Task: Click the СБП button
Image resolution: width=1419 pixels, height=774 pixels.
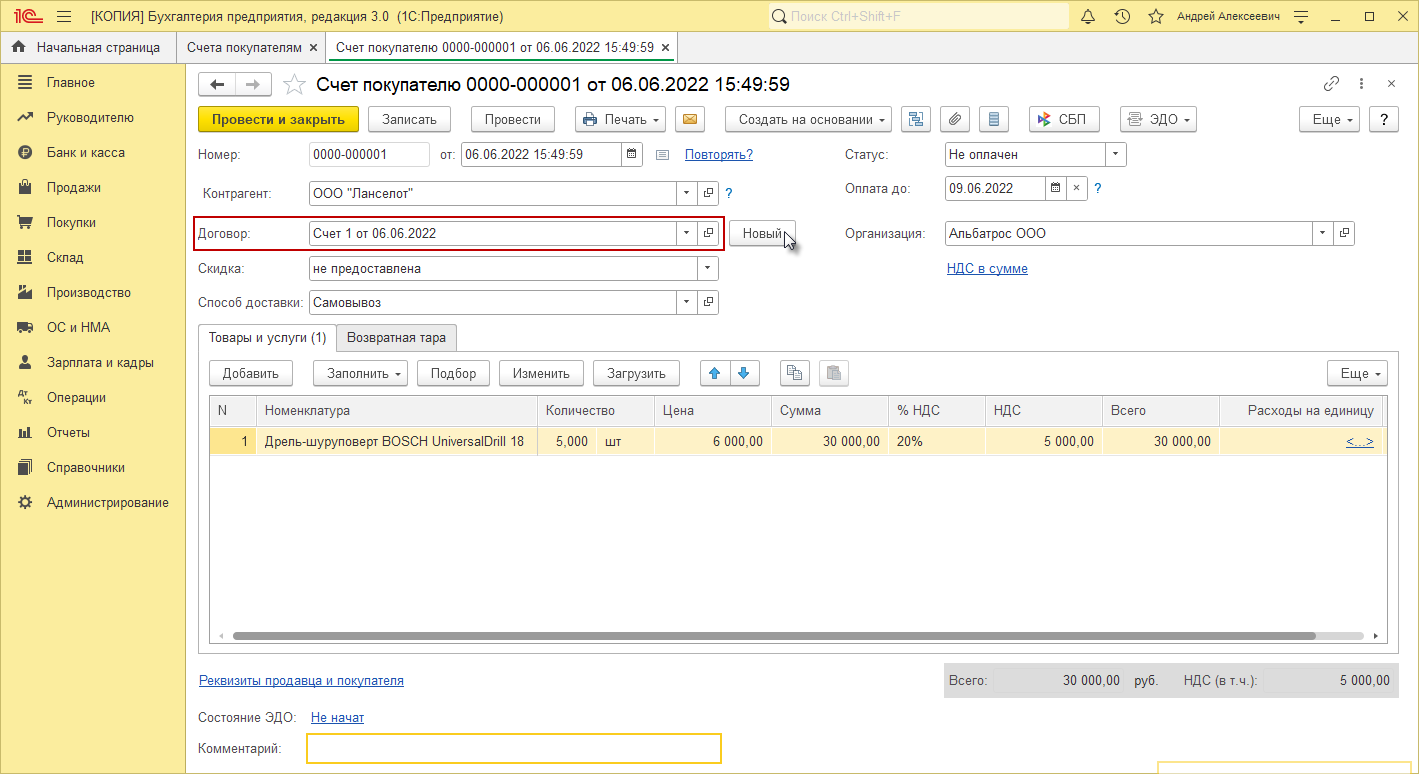Action: (x=1065, y=119)
